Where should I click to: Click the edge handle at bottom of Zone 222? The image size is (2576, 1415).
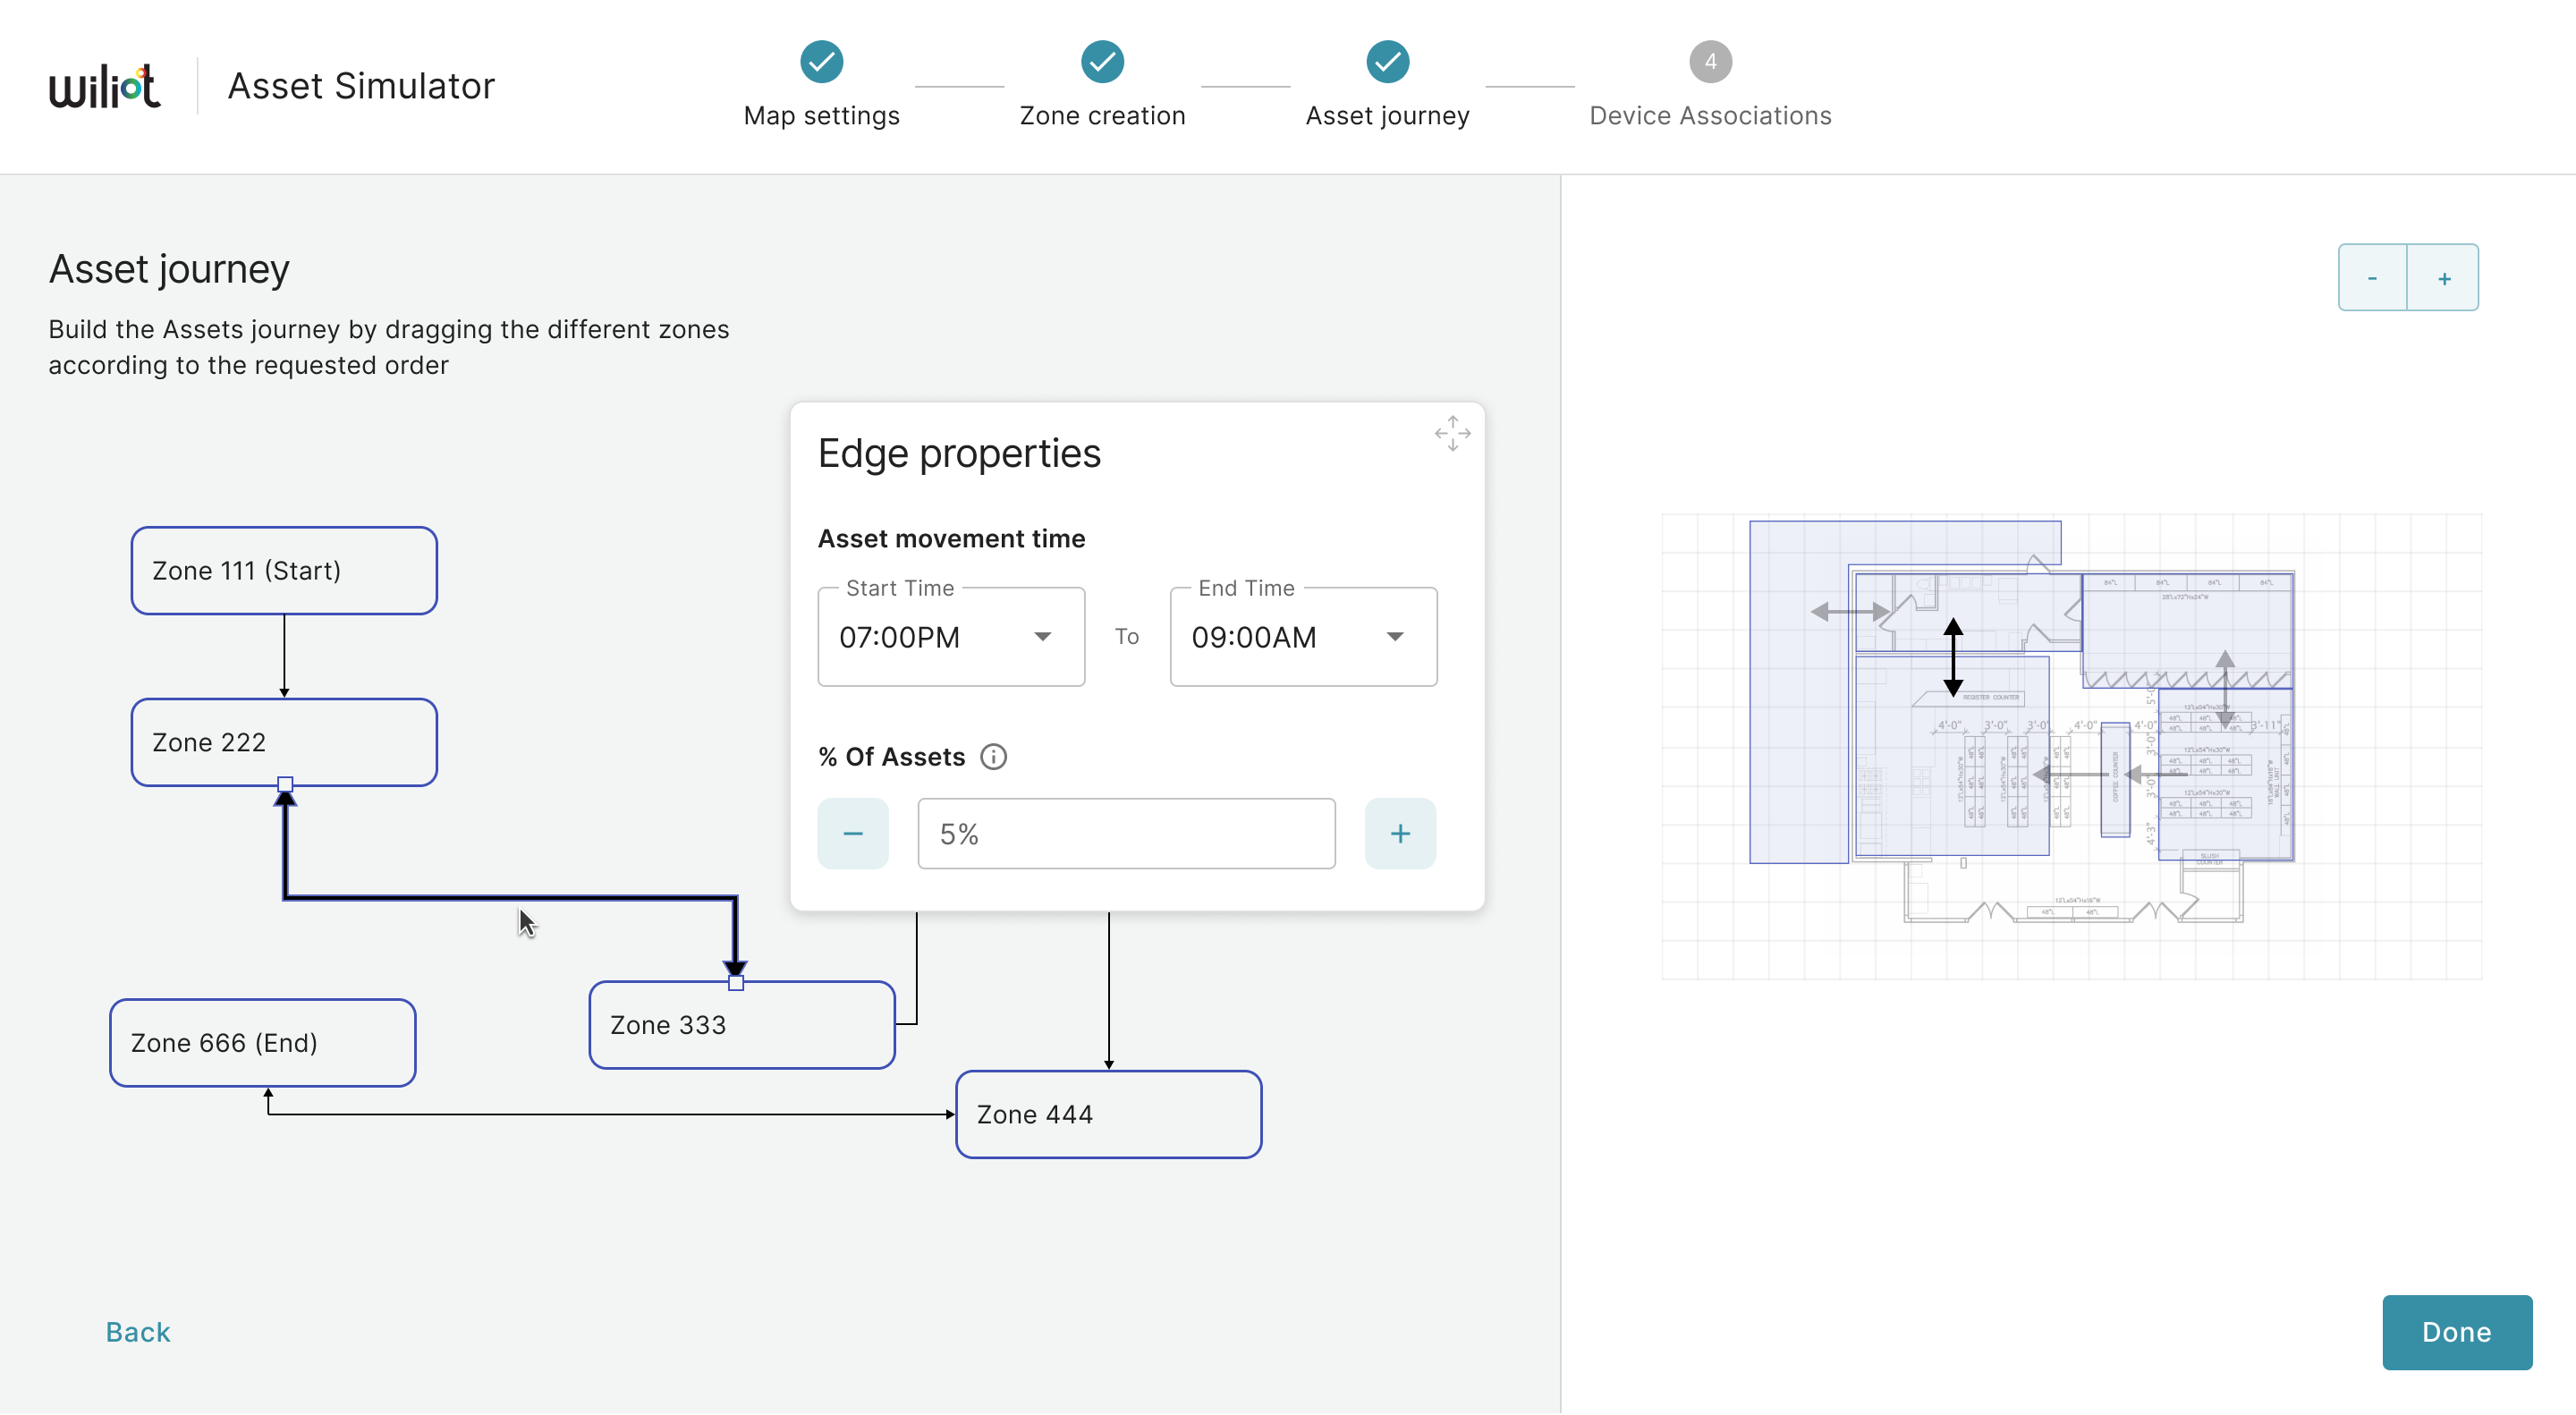click(285, 784)
